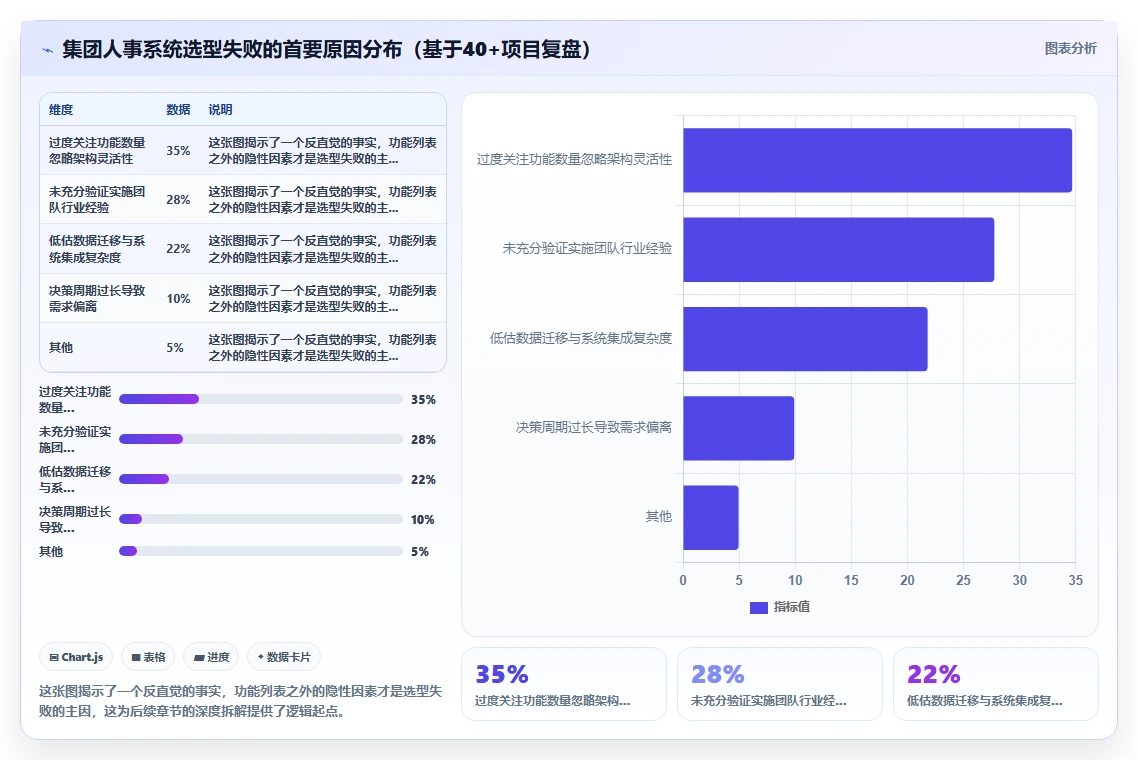Click the chart bar for 决策周期过长导致需求偏离

(x=738, y=428)
